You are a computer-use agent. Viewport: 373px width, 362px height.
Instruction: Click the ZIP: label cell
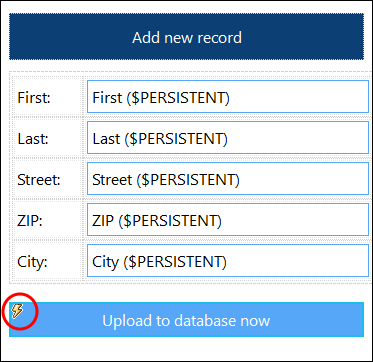(x=47, y=220)
